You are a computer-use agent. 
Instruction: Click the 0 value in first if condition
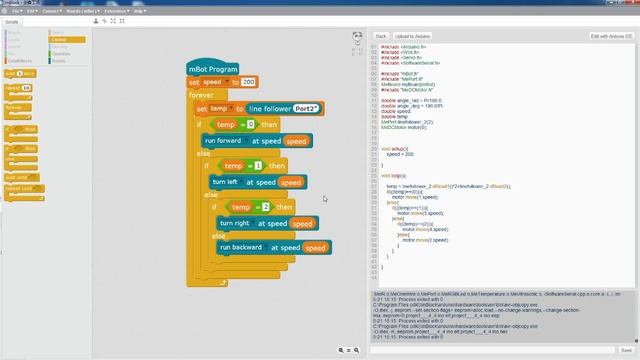[251, 124]
